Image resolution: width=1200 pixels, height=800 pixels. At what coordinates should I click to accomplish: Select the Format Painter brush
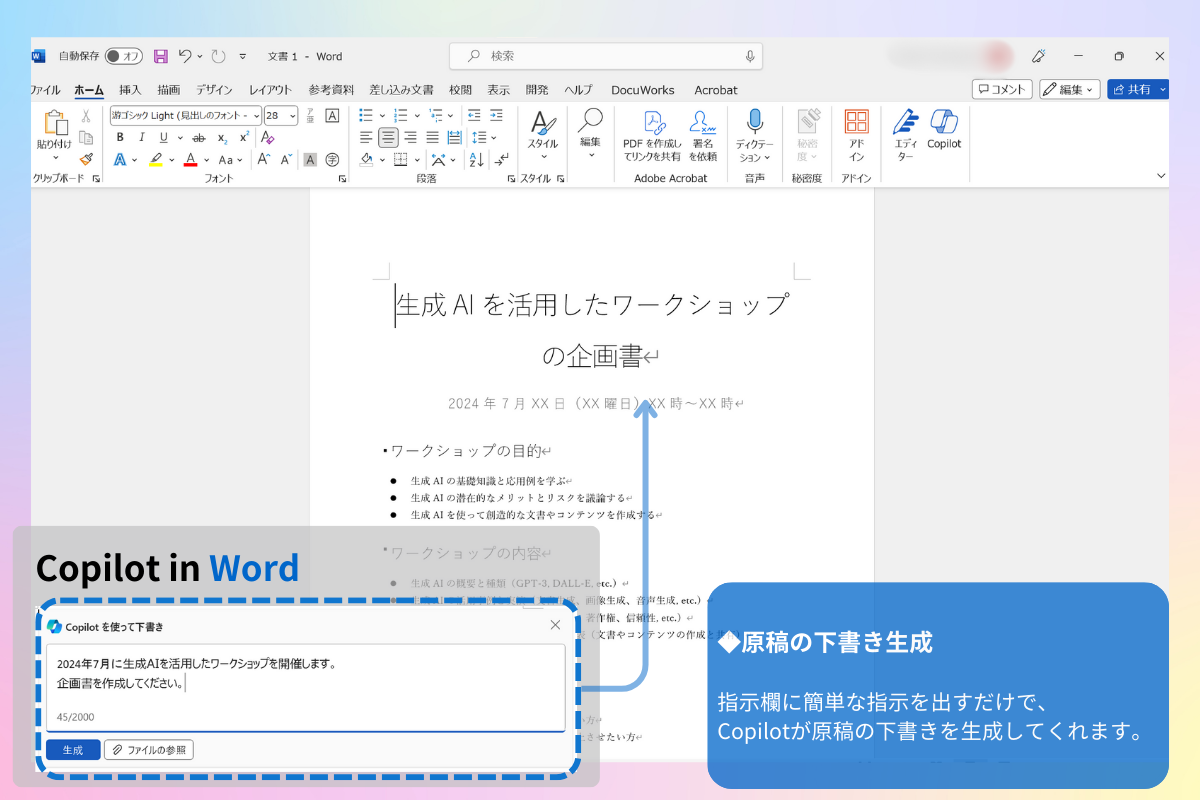pyautogui.click(x=86, y=158)
